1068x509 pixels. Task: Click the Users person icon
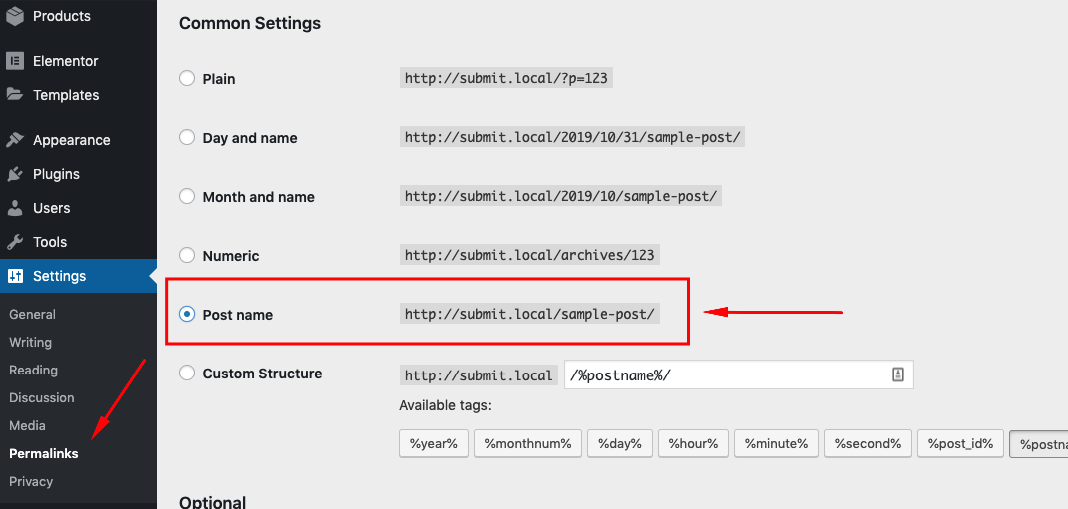(15, 208)
